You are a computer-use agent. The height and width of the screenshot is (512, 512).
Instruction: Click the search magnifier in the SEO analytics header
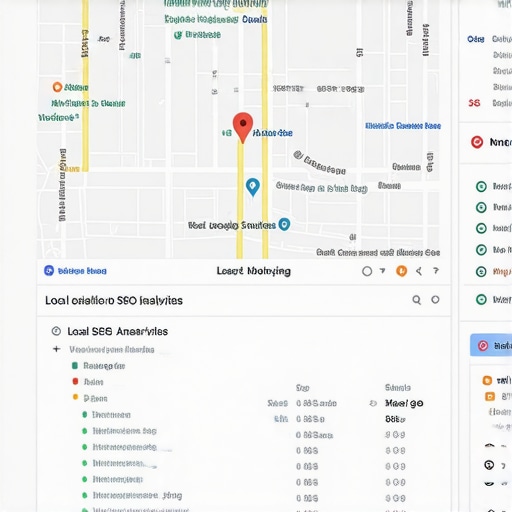[x=416, y=300]
